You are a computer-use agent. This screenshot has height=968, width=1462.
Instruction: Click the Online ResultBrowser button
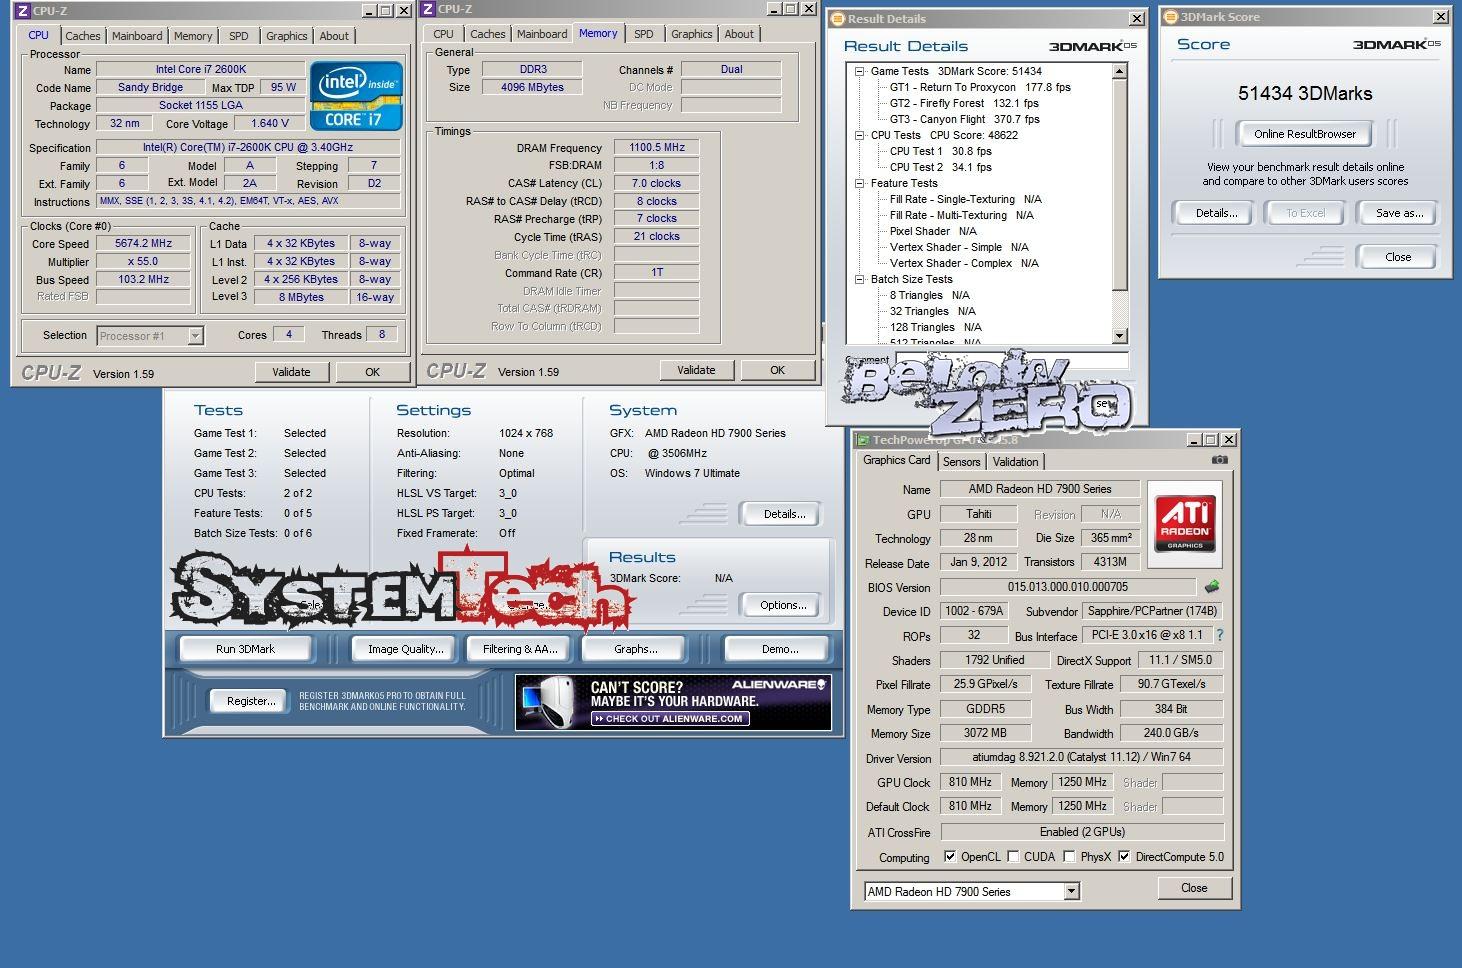click(1305, 134)
